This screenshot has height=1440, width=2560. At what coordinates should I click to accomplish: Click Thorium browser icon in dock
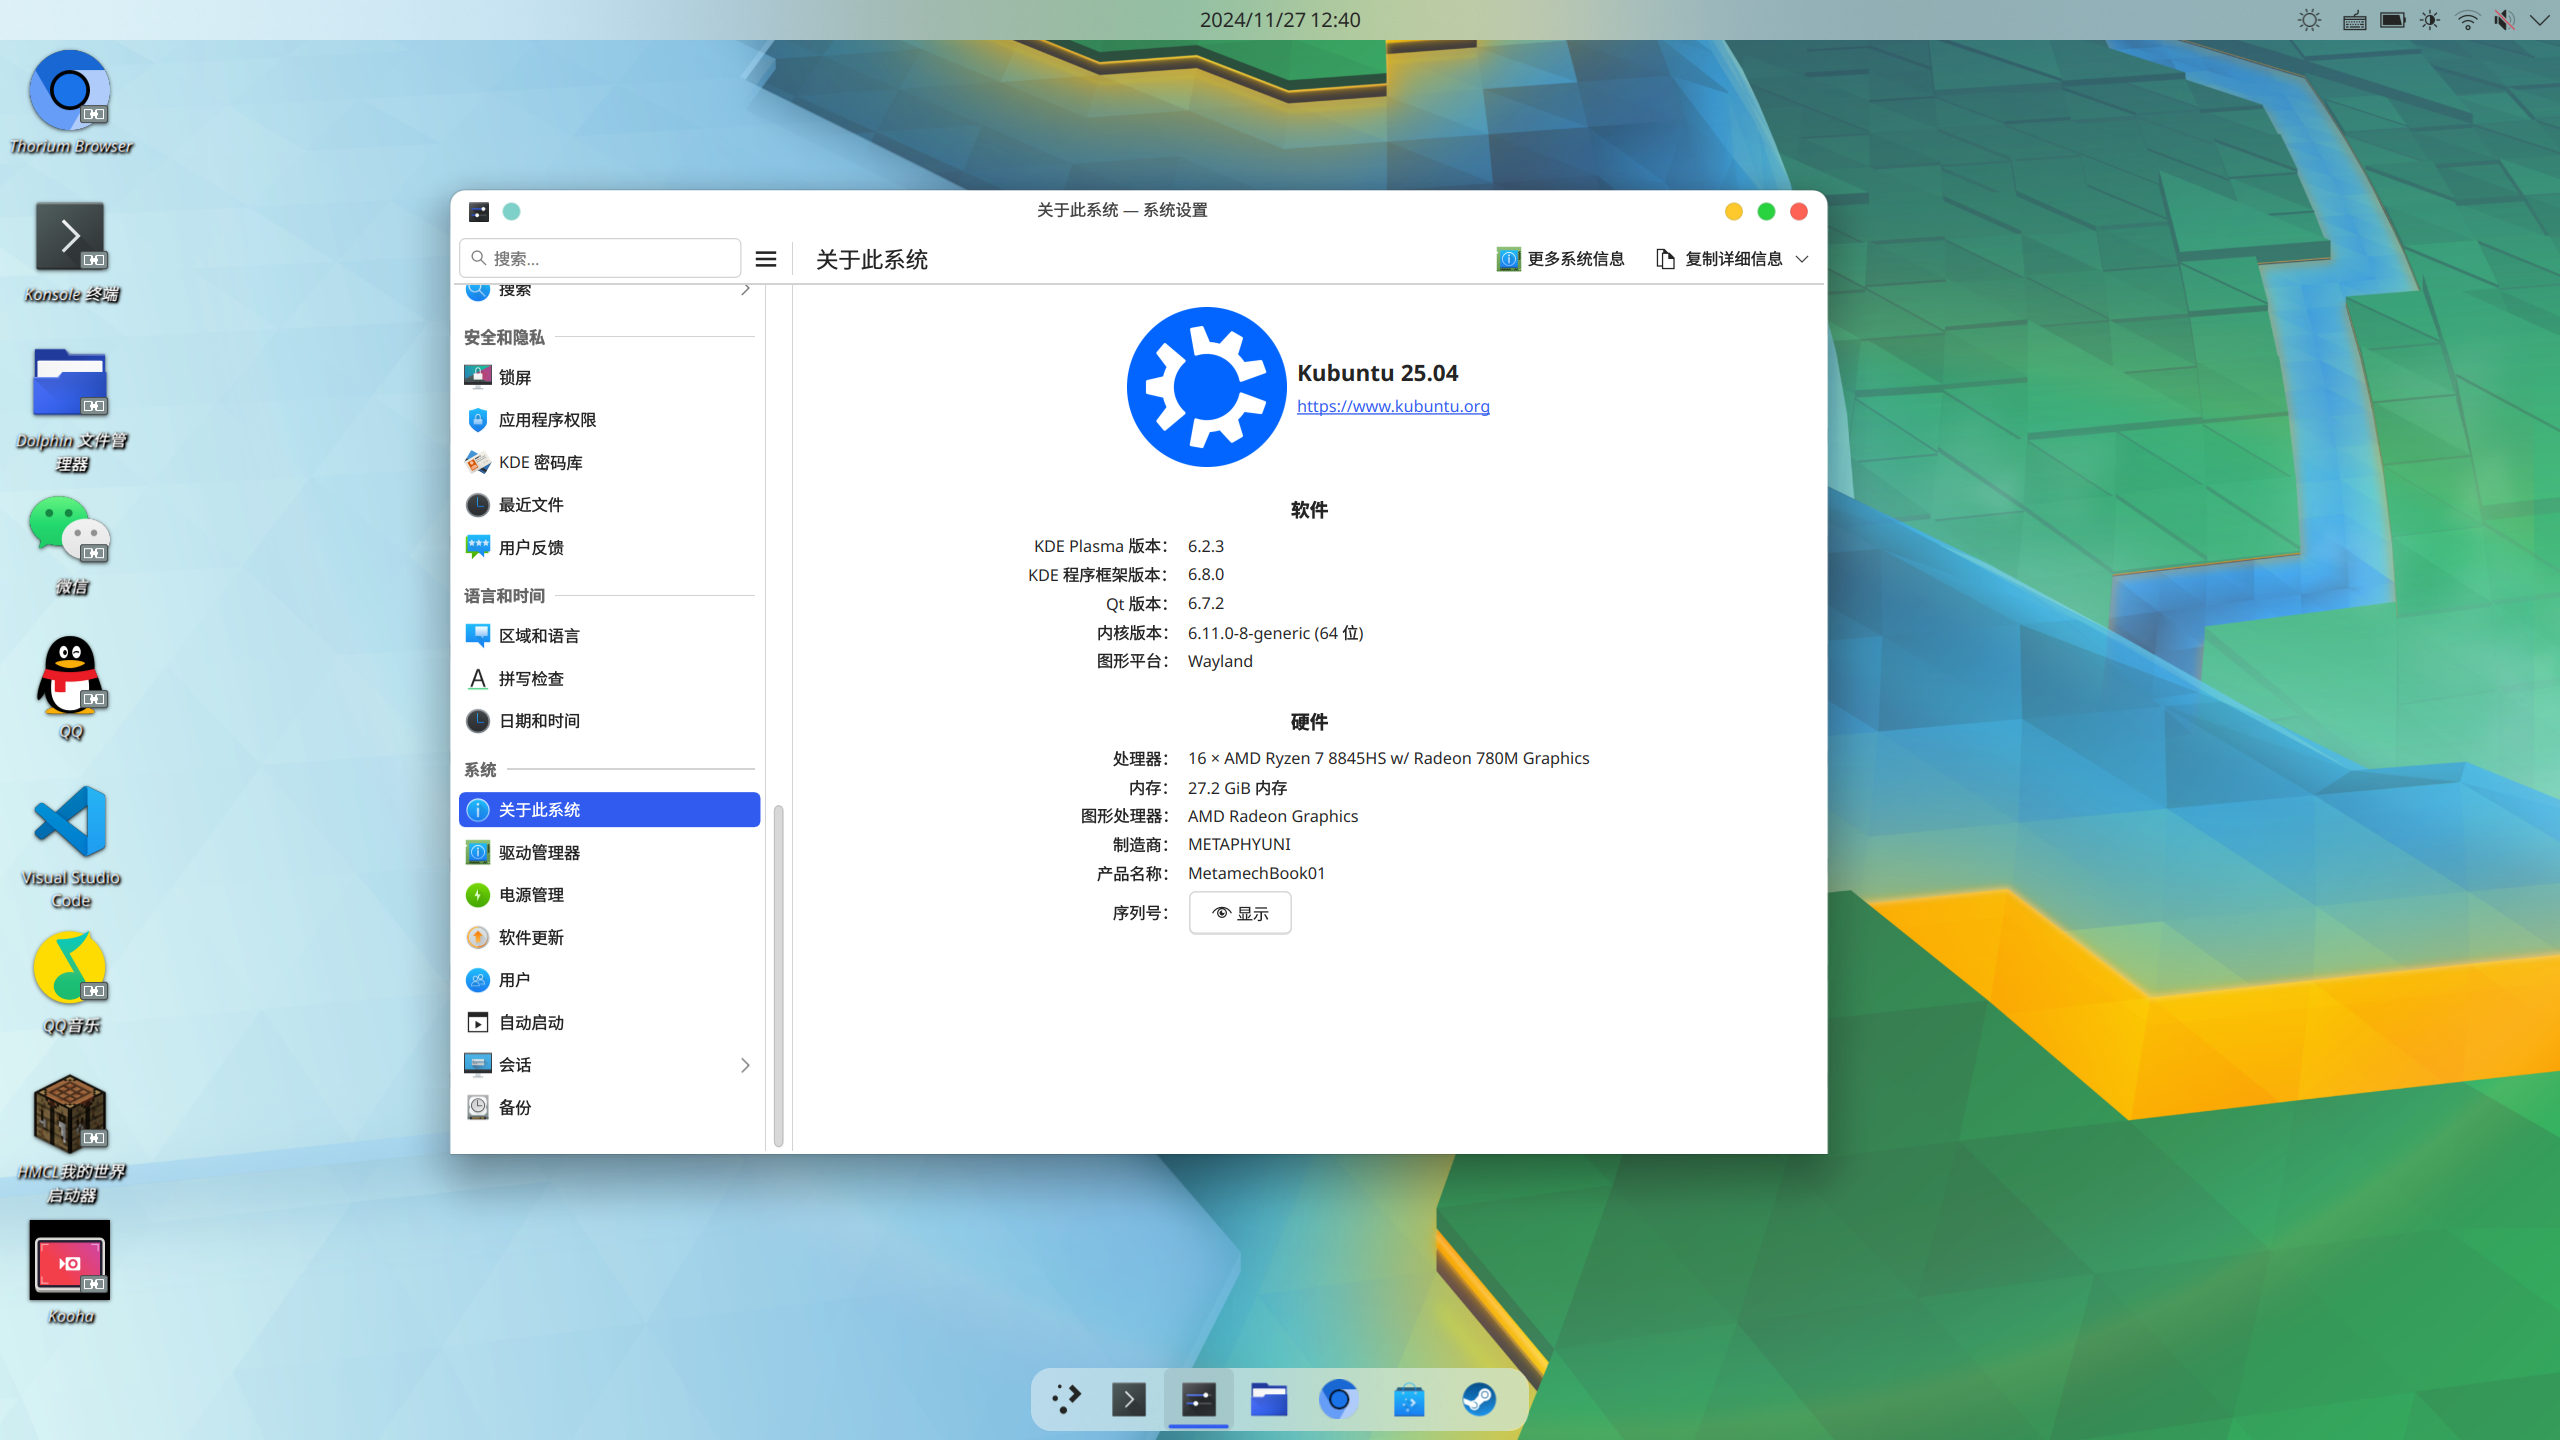(x=1339, y=1399)
